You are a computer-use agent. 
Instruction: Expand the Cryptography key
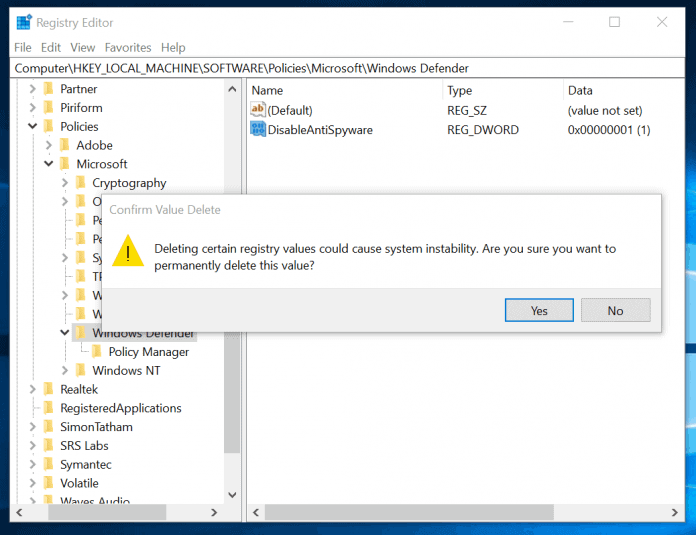pyautogui.click(x=64, y=182)
